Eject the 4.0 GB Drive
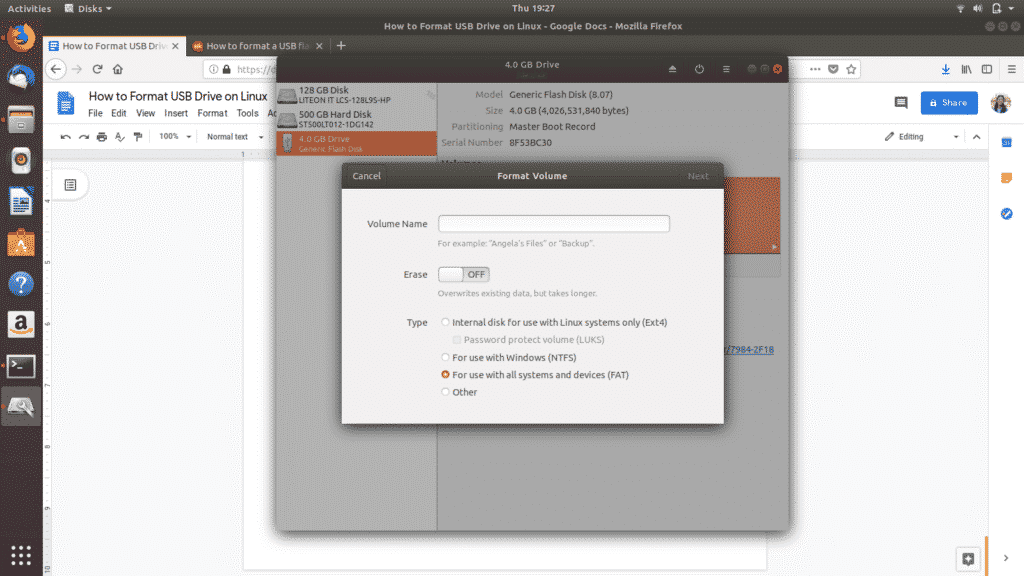This screenshot has height=576, width=1024. pyautogui.click(x=673, y=69)
